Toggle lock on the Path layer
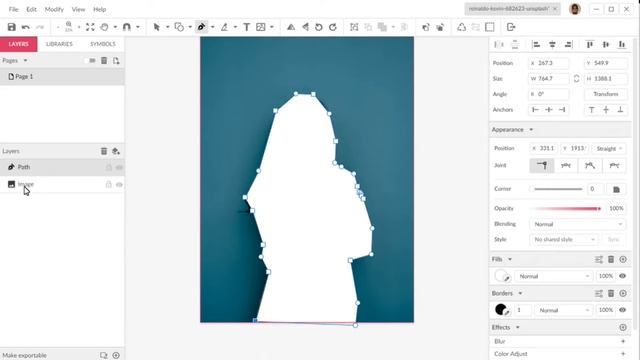The image size is (640, 360). 109,167
